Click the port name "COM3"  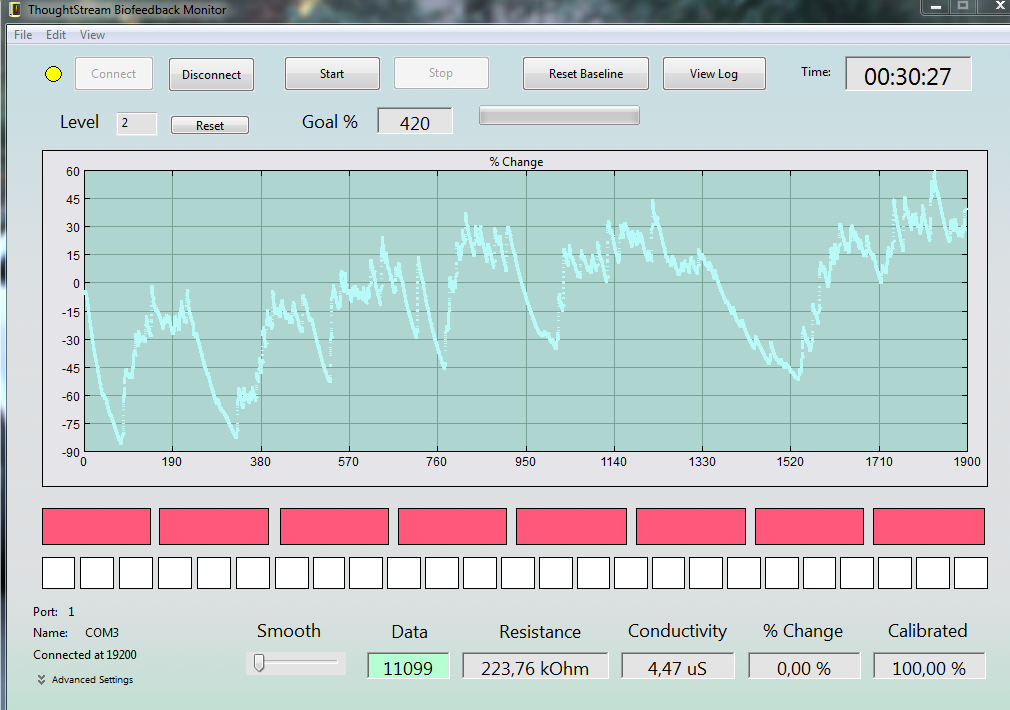[102, 633]
